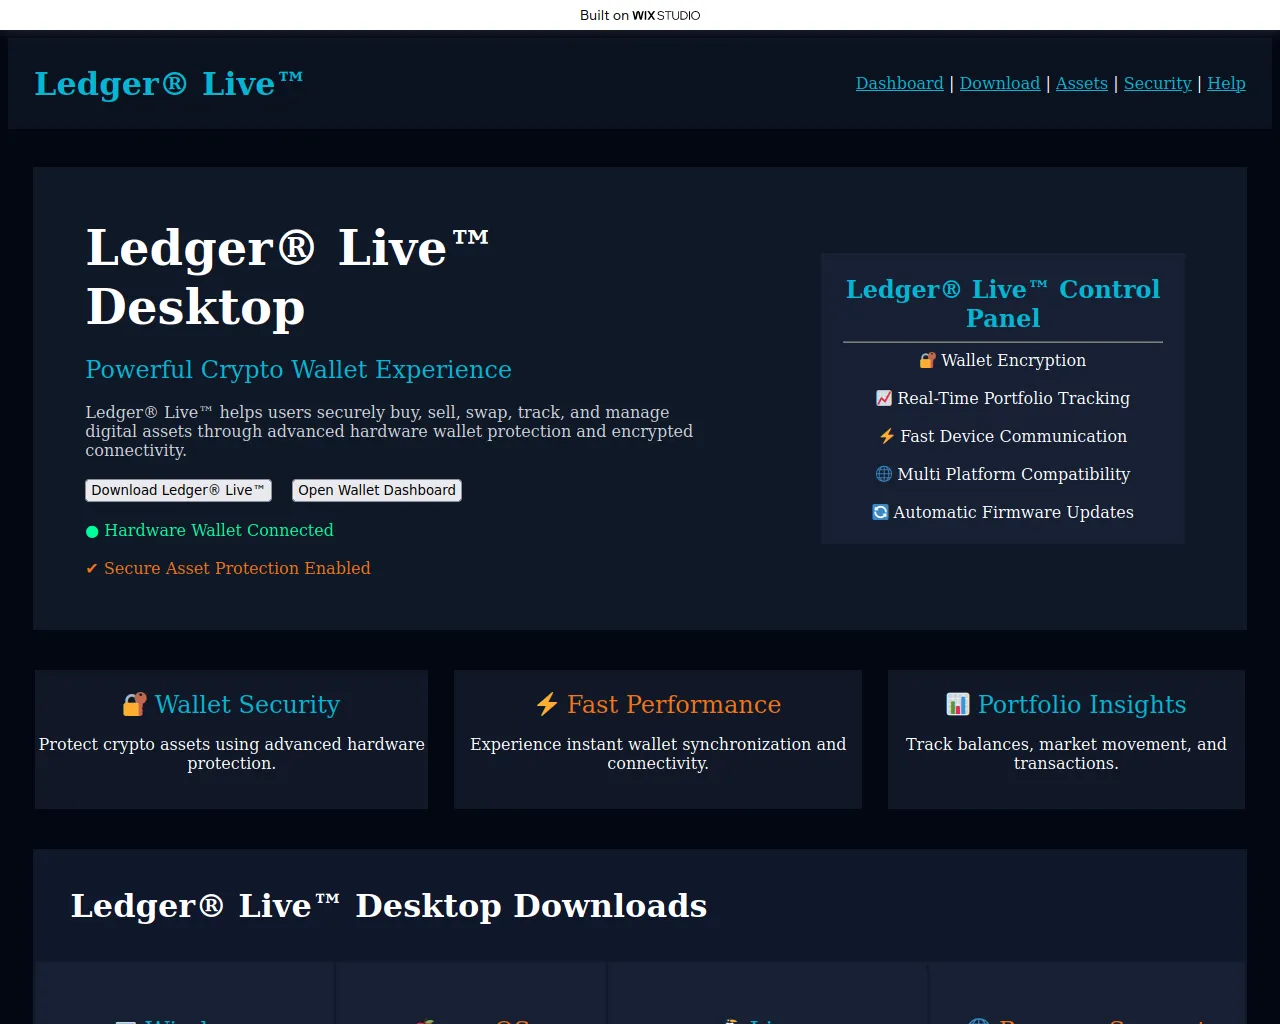The height and width of the screenshot is (1024, 1280).
Task: Click the Built on Wix Studio banner
Action: [640, 15]
